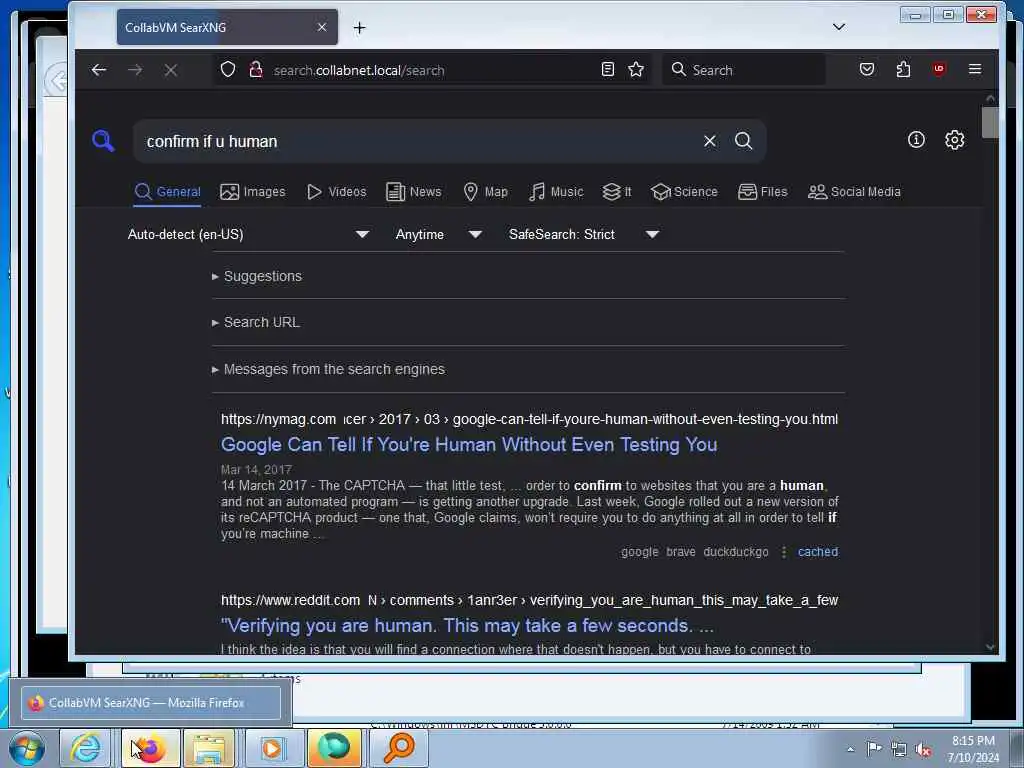Switch to the Map tab
This screenshot has width=1024, height=768.
pyautogui.click(x=485, y=192)
